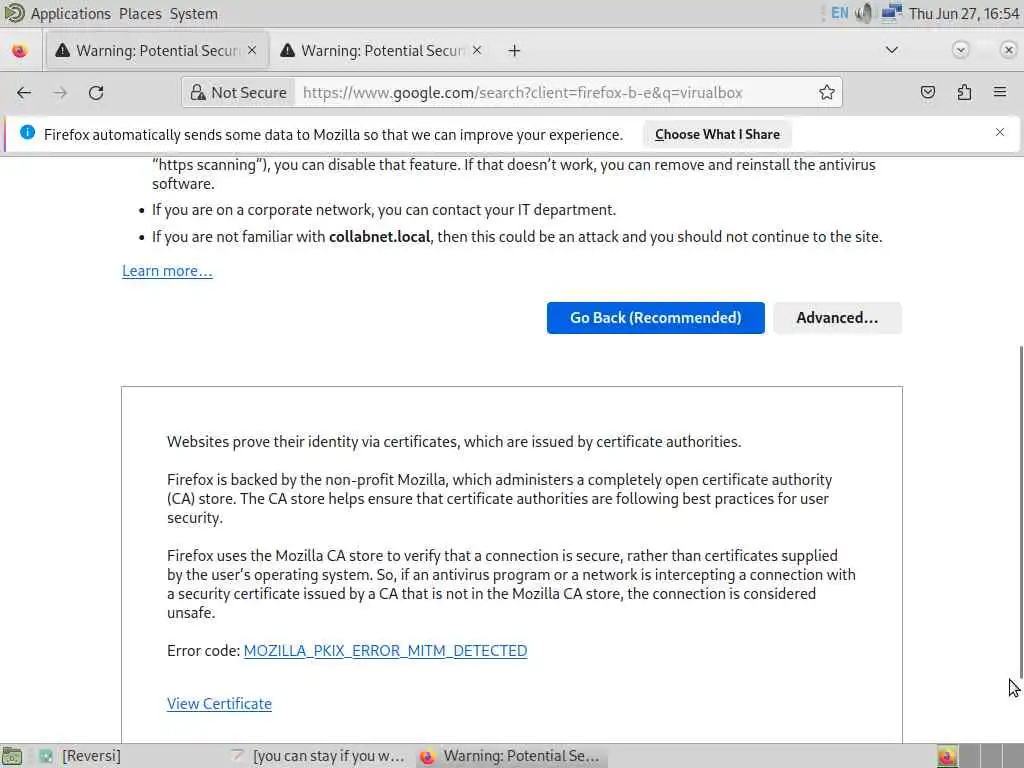Expand the list all tabs chevron
Screen dimensions: 1024x768
(891, 50)
